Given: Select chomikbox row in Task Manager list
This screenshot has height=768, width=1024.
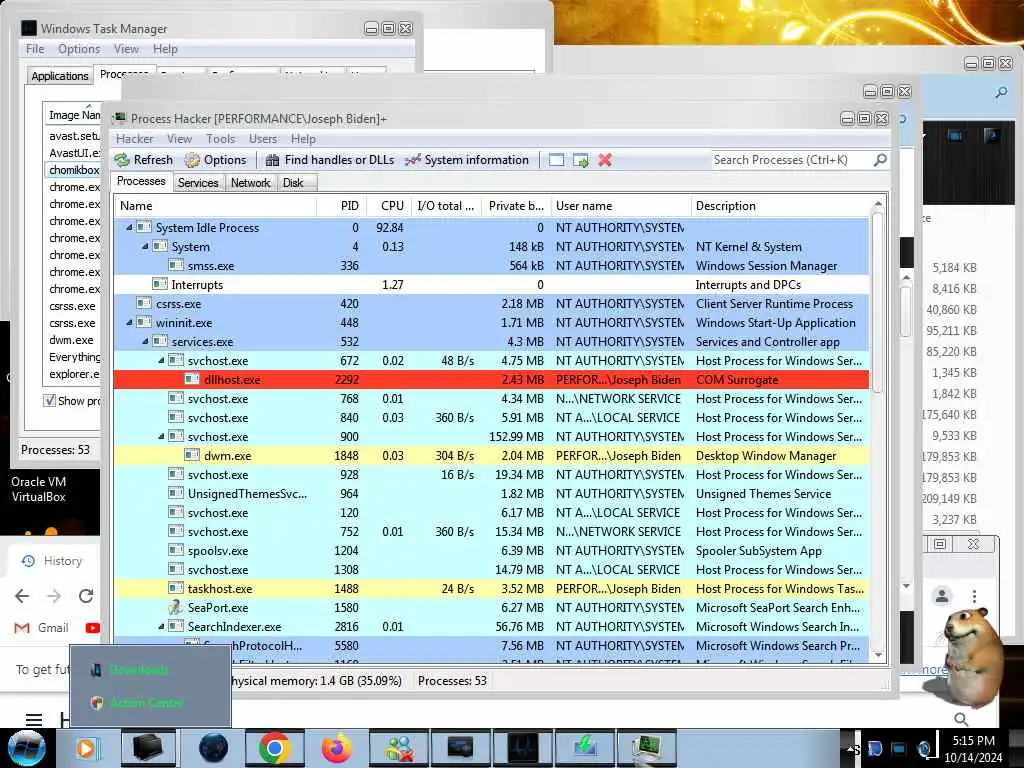Looking at the screenshot, I should point(74,170).
